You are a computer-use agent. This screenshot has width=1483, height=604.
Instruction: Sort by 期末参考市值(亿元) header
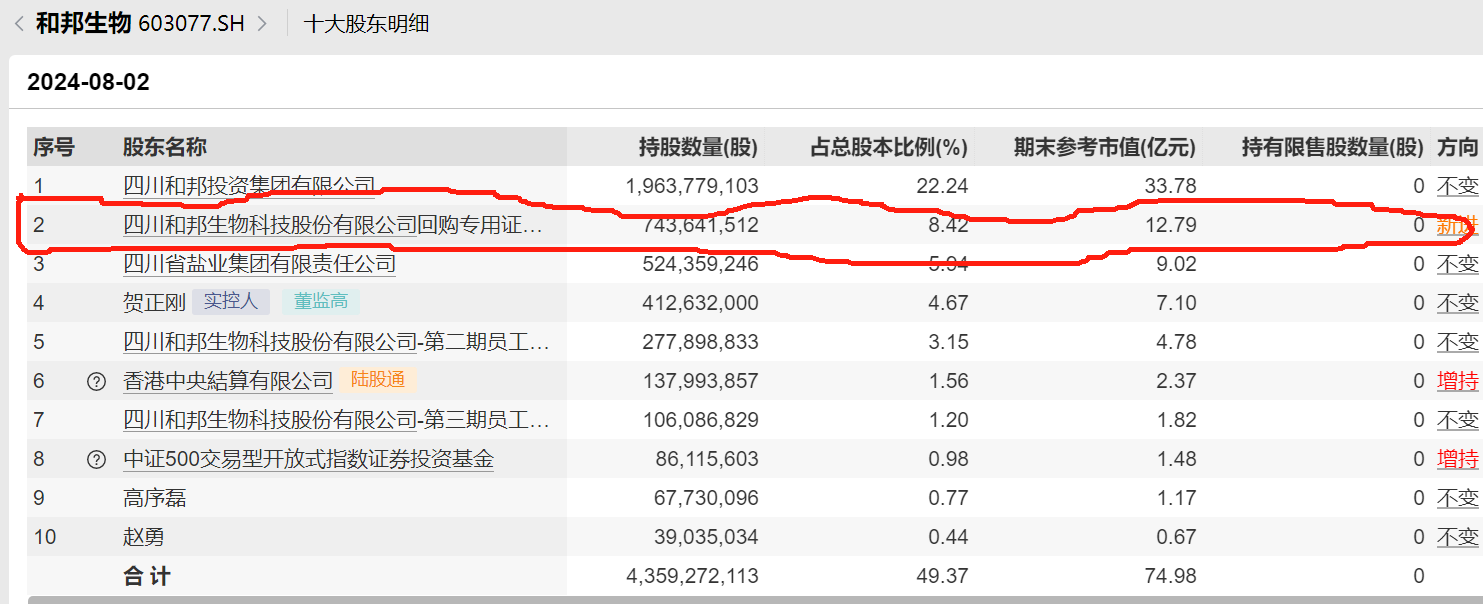1105,148
